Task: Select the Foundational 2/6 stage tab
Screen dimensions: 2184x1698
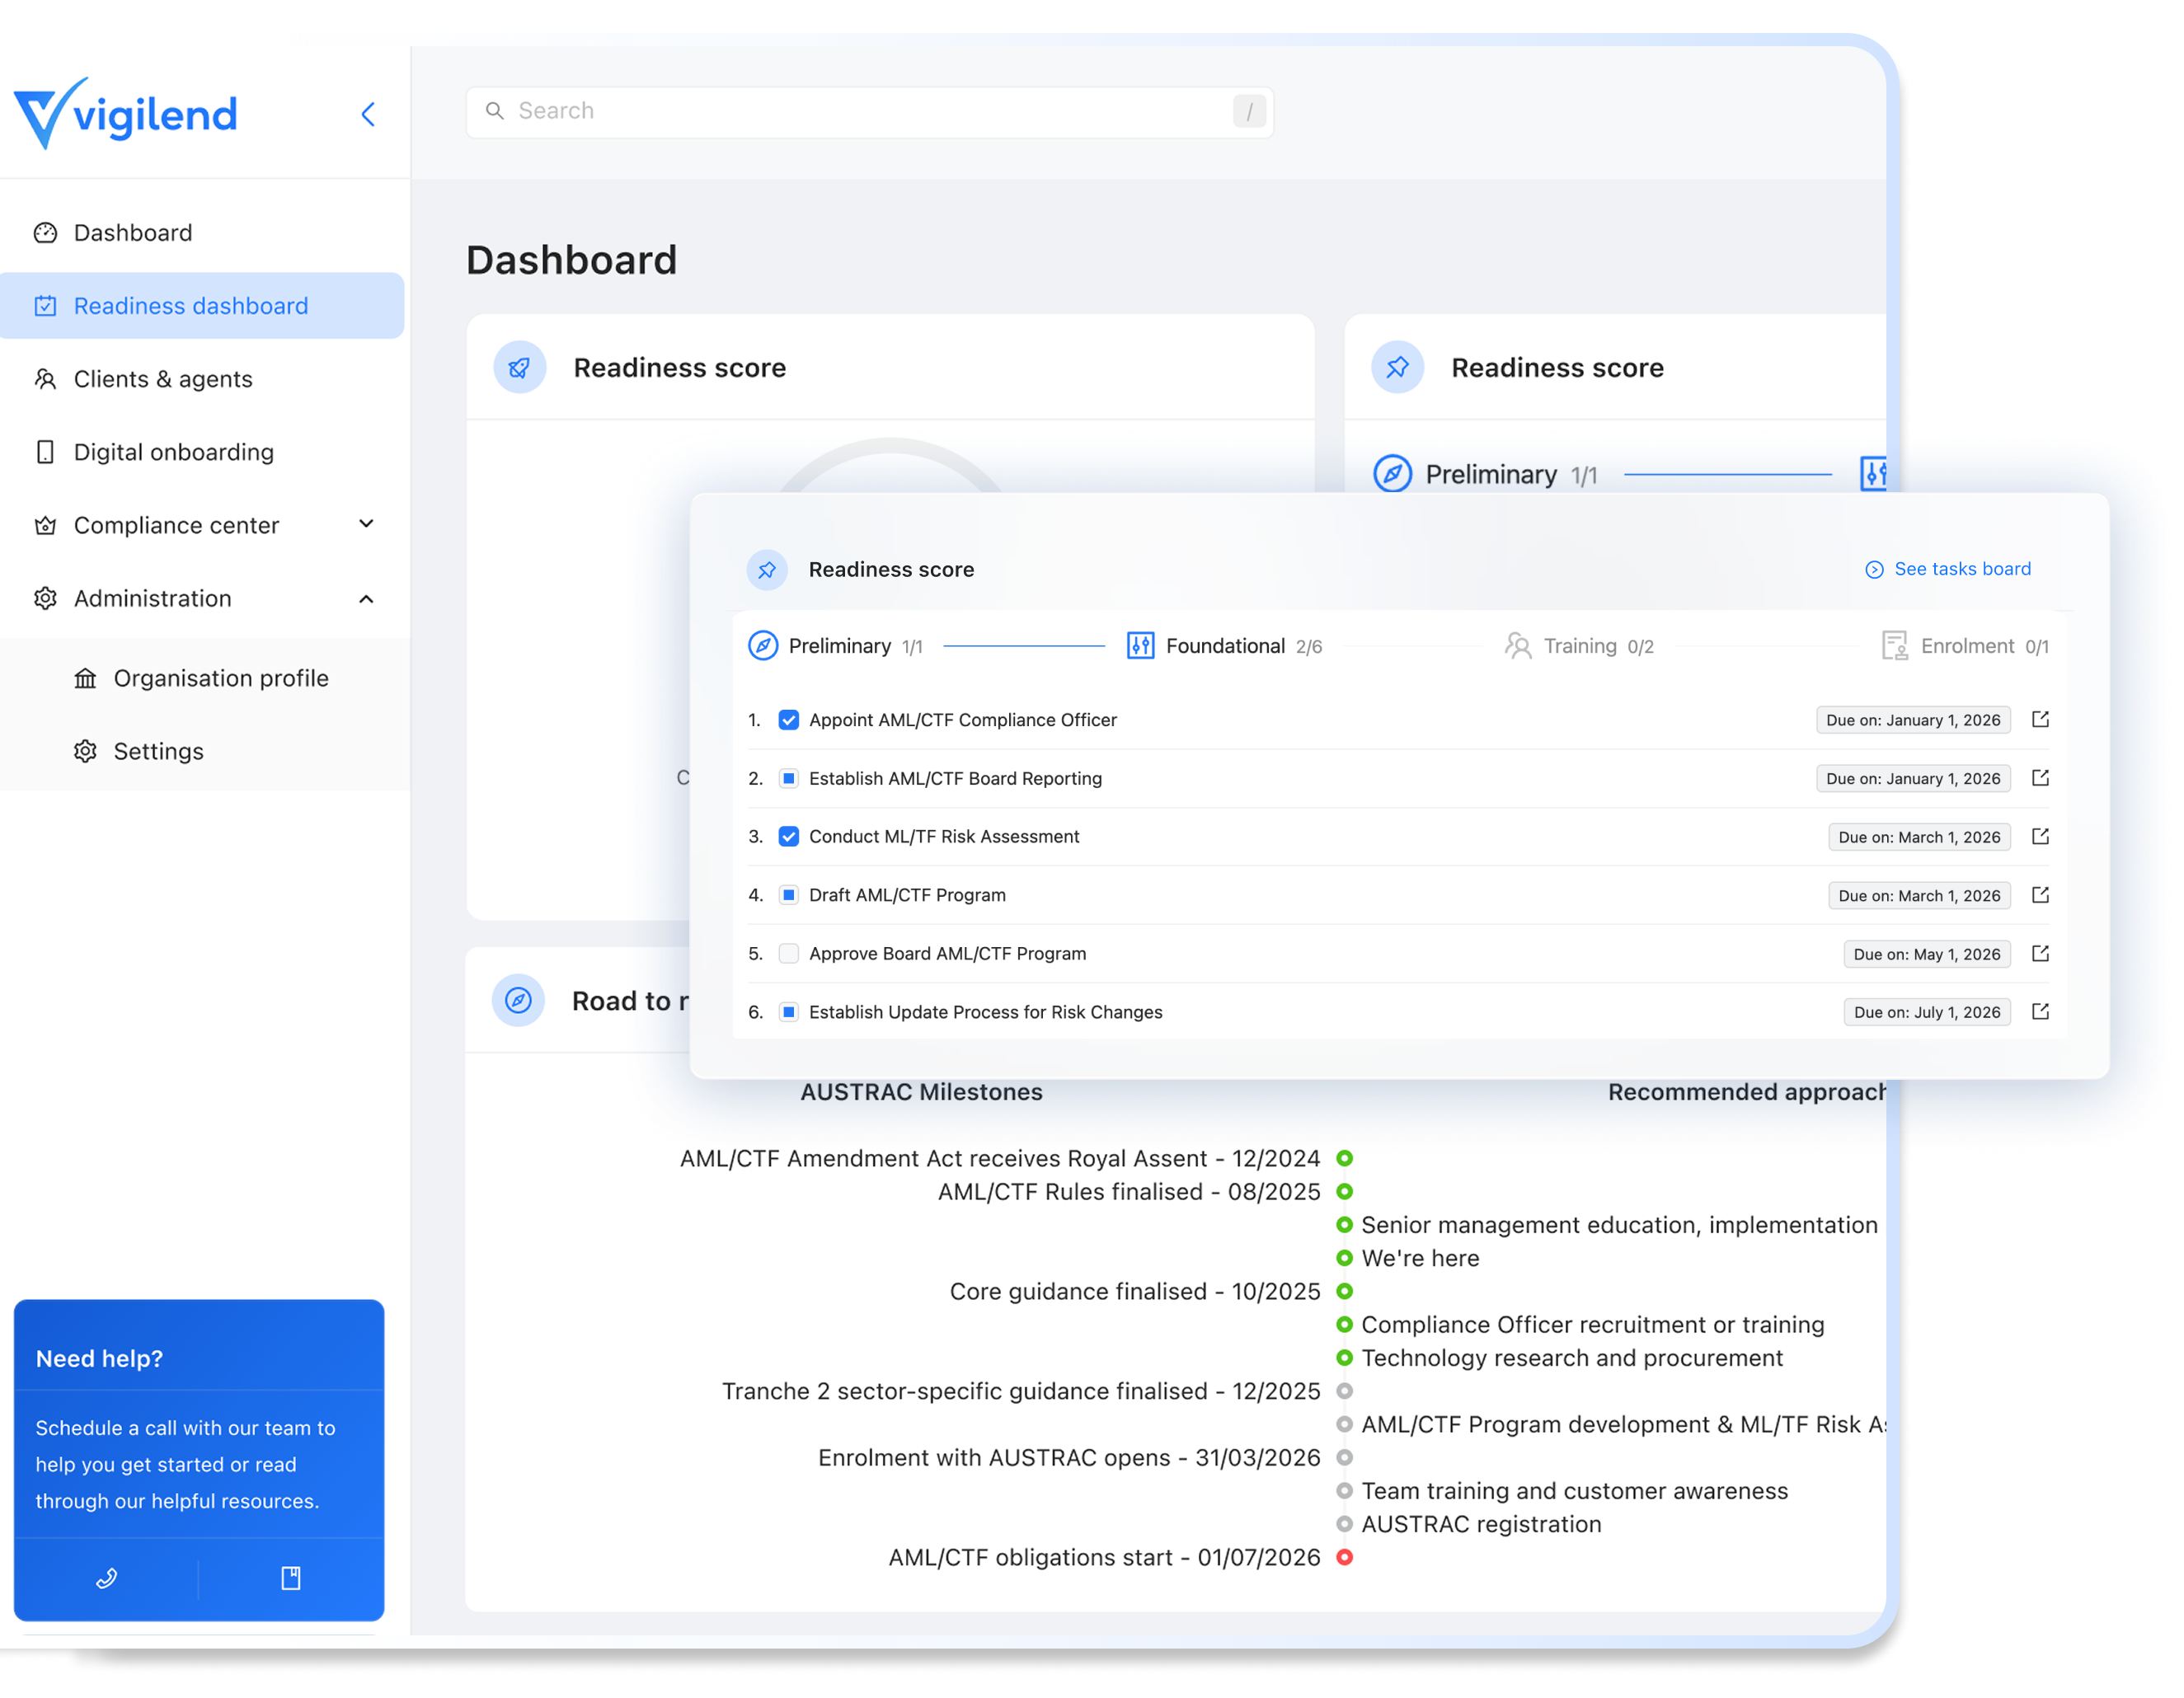Action: tap(1224, 646)
